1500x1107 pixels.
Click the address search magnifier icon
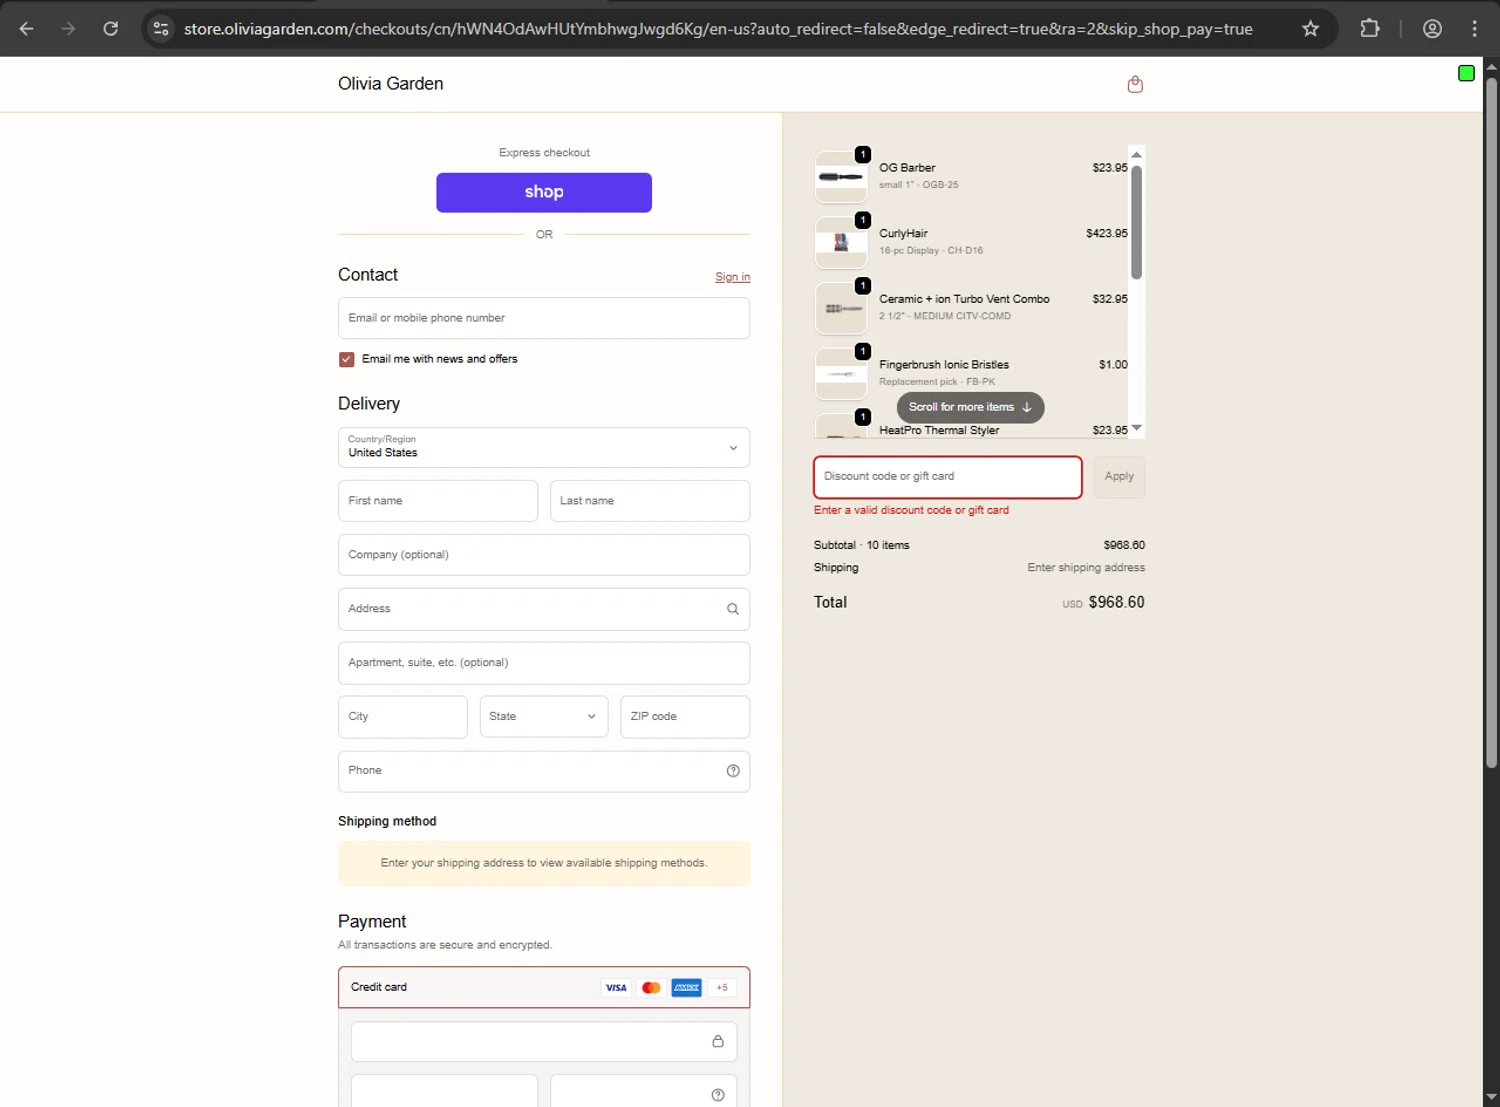pos(732,609)
